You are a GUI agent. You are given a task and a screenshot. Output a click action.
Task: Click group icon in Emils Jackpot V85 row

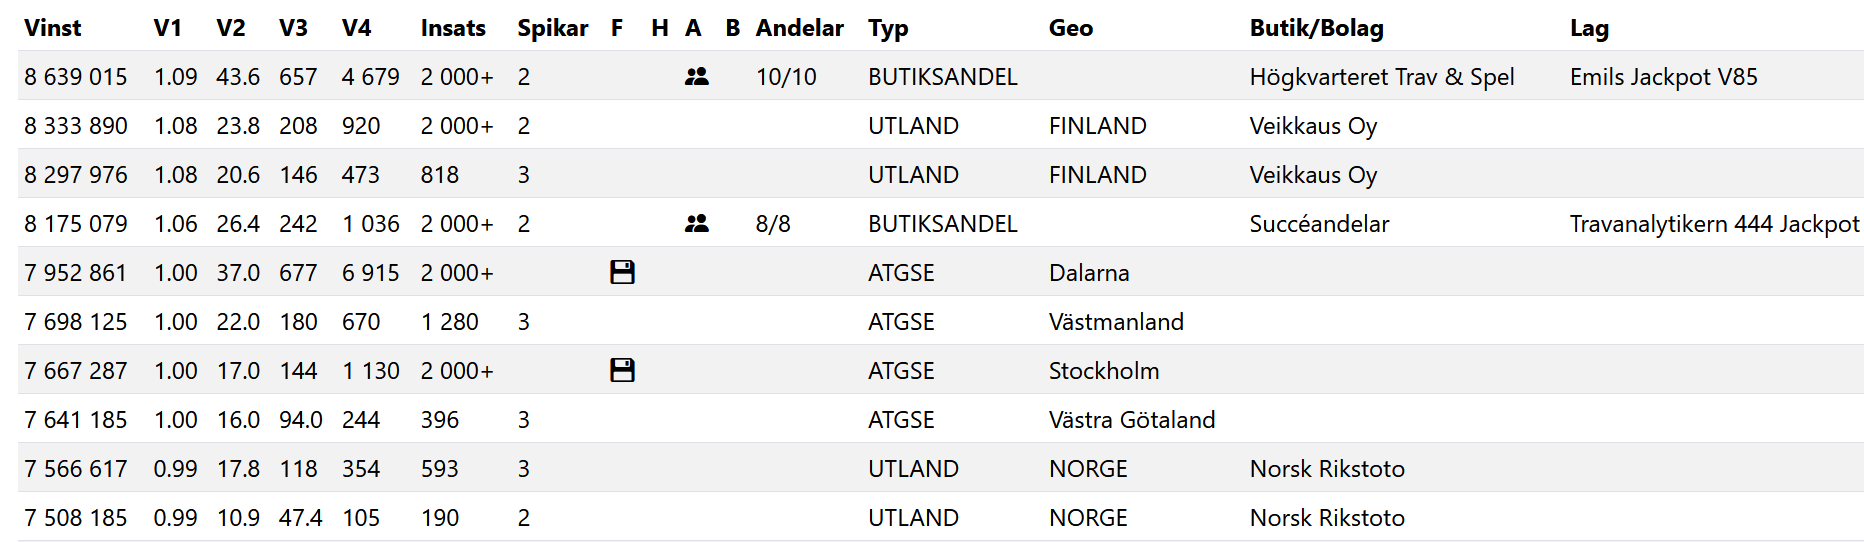click(697, 76)
